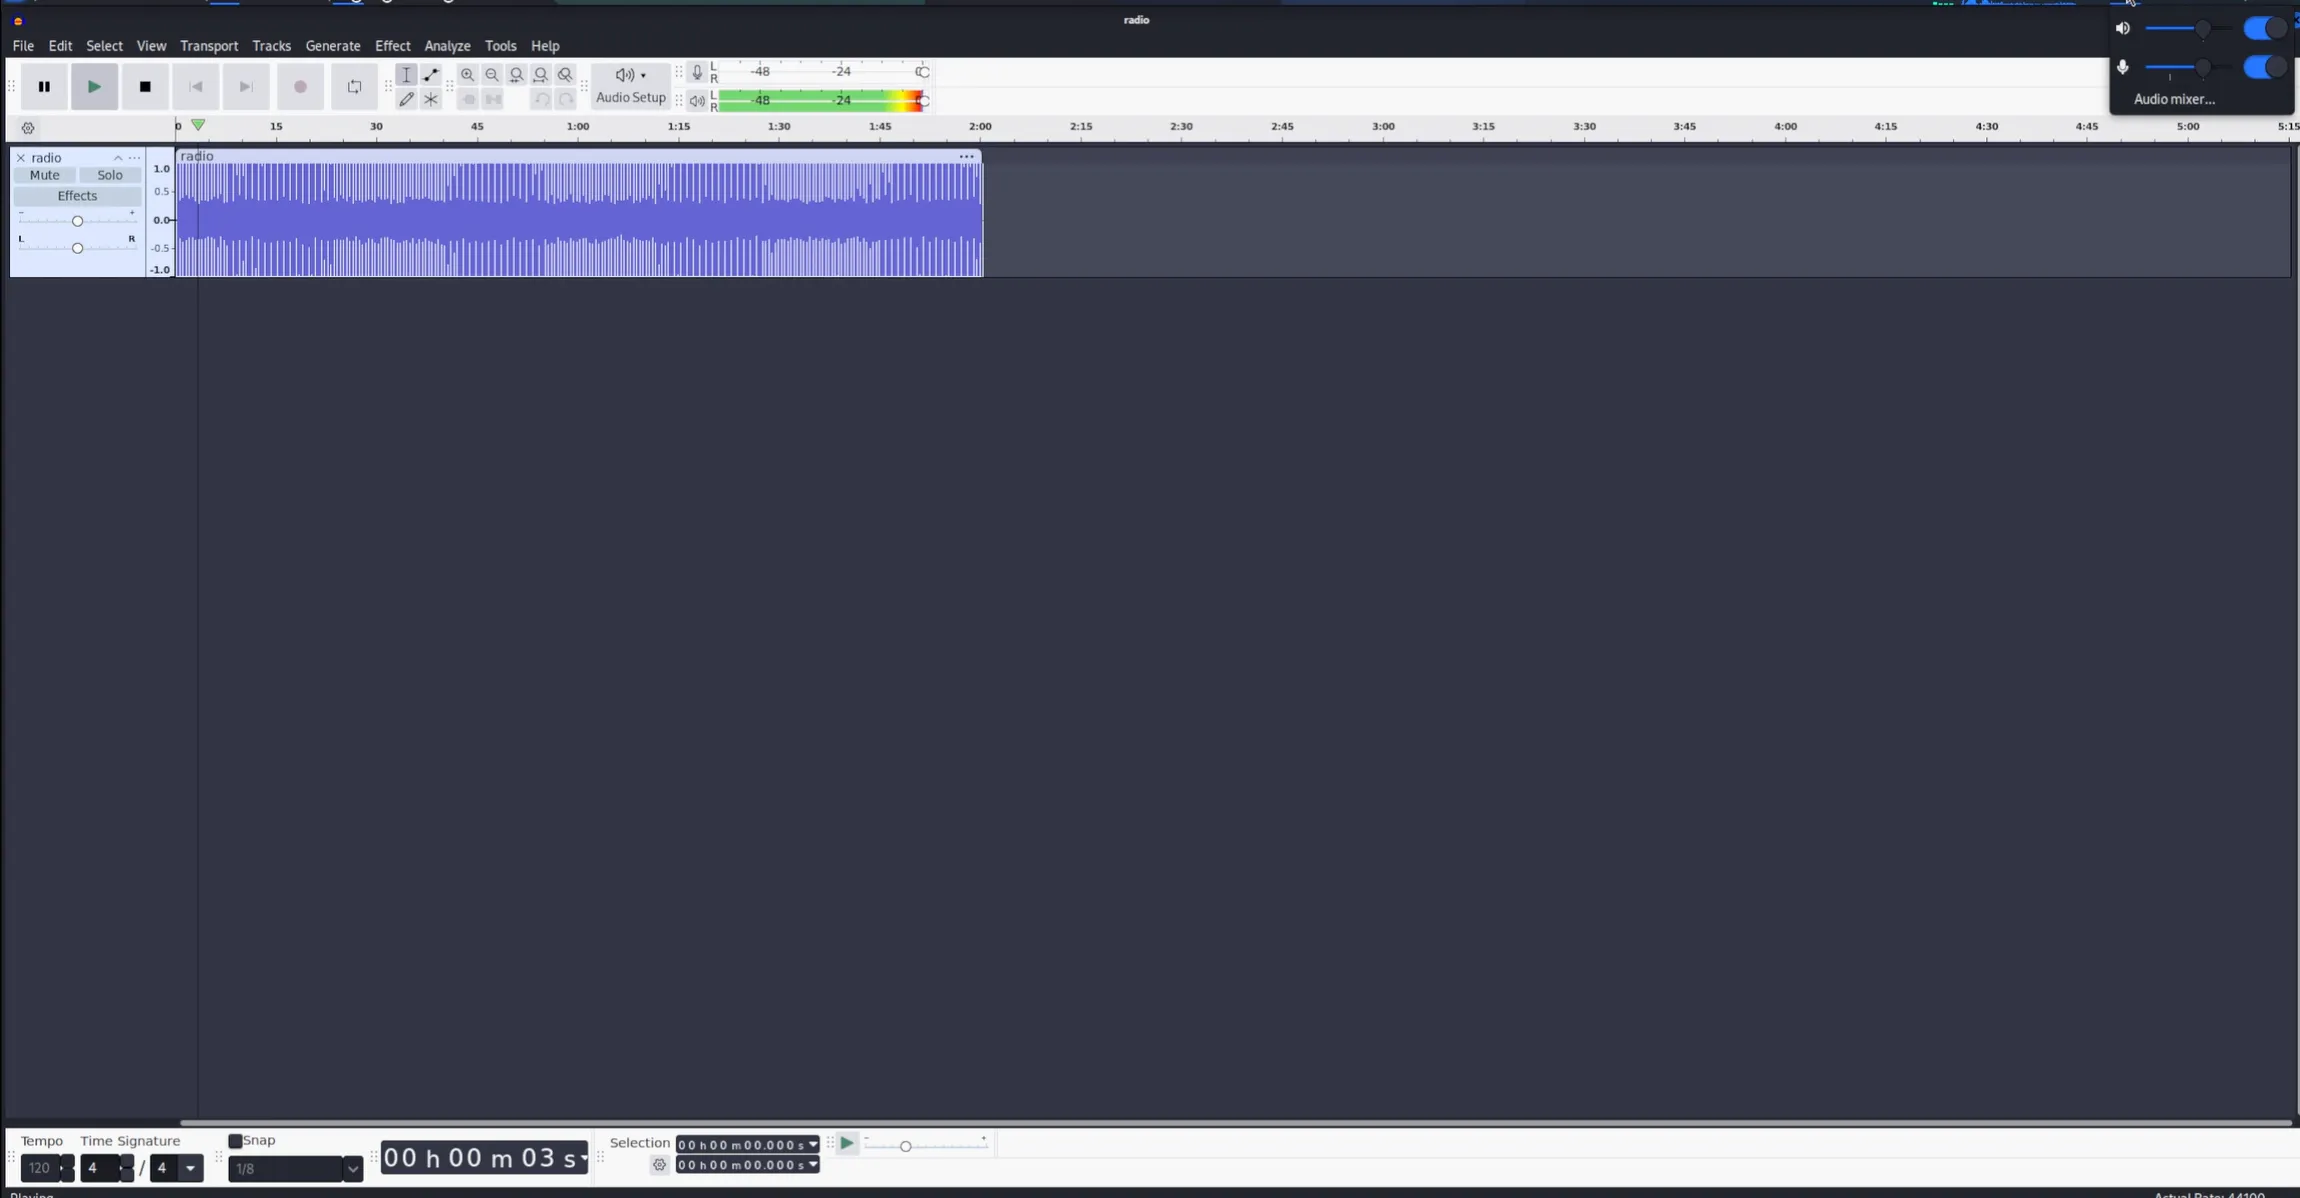The image size is (2300, 1198).
Task: Click the Zoom In magnifier icon
Action: pyautogui.click(x=467, y=75)
